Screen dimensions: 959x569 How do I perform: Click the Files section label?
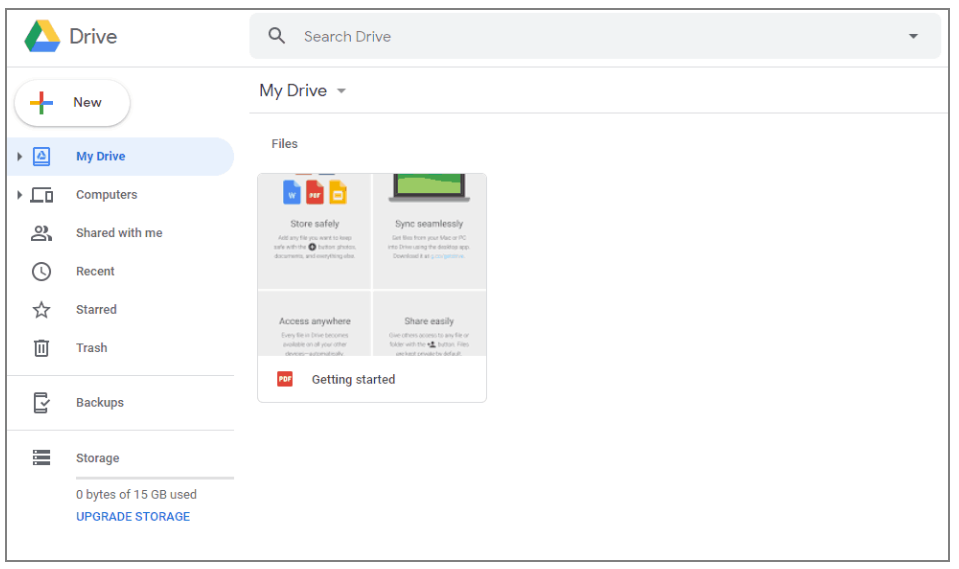pyautogui.click(x=284, y=144)
